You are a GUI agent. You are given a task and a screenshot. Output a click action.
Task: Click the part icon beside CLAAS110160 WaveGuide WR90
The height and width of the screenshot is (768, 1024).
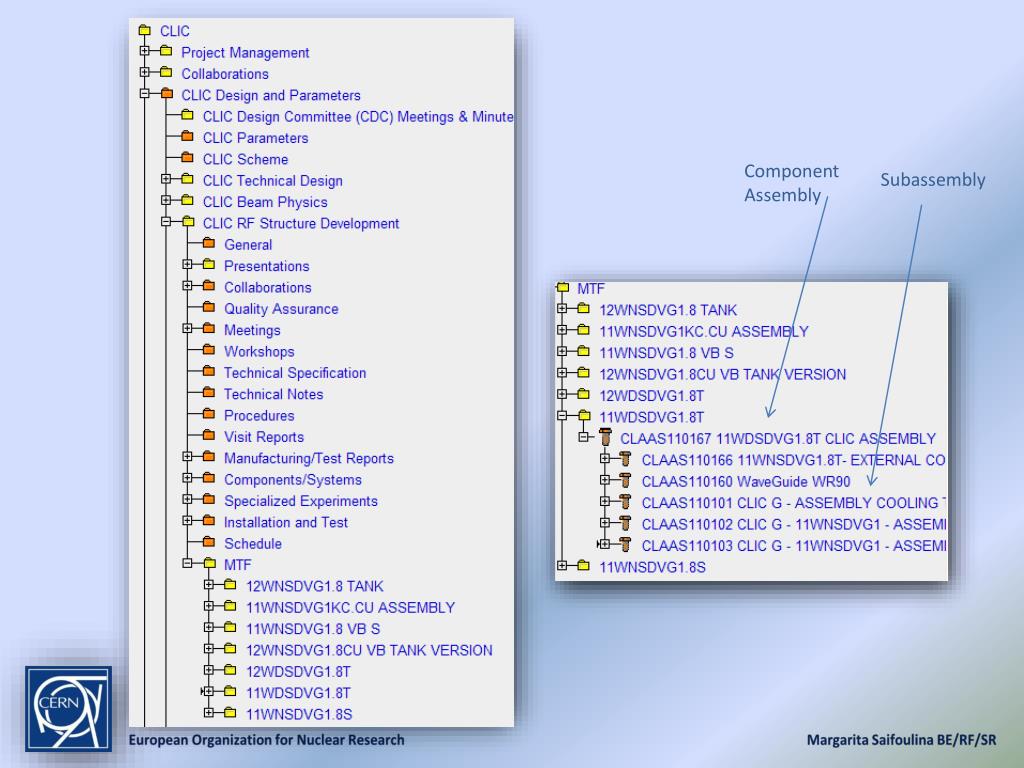[625, 481]
